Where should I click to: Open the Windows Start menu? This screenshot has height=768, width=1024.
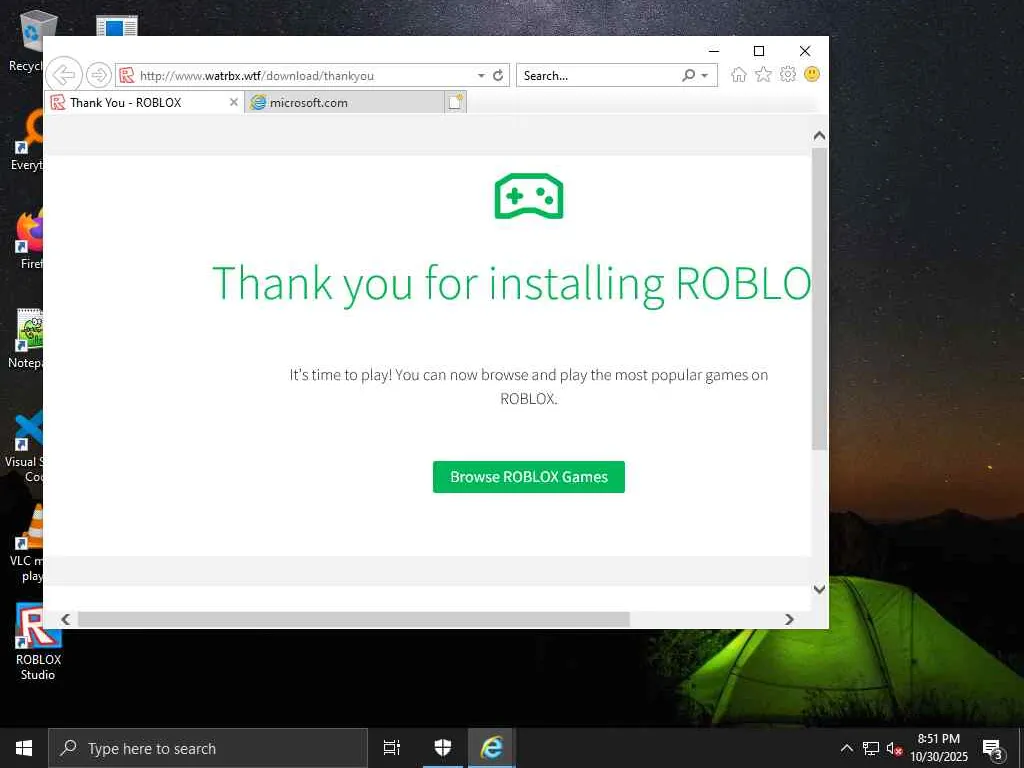point(24,748)
